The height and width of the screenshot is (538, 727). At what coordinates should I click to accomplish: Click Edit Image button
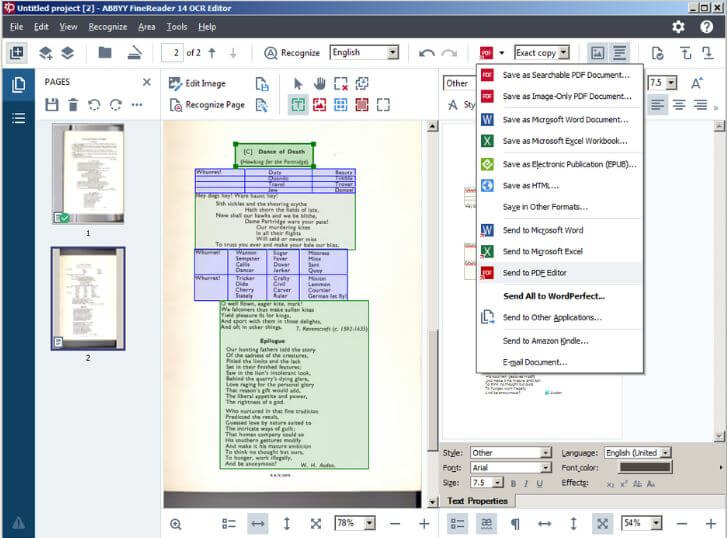[198, 83]
